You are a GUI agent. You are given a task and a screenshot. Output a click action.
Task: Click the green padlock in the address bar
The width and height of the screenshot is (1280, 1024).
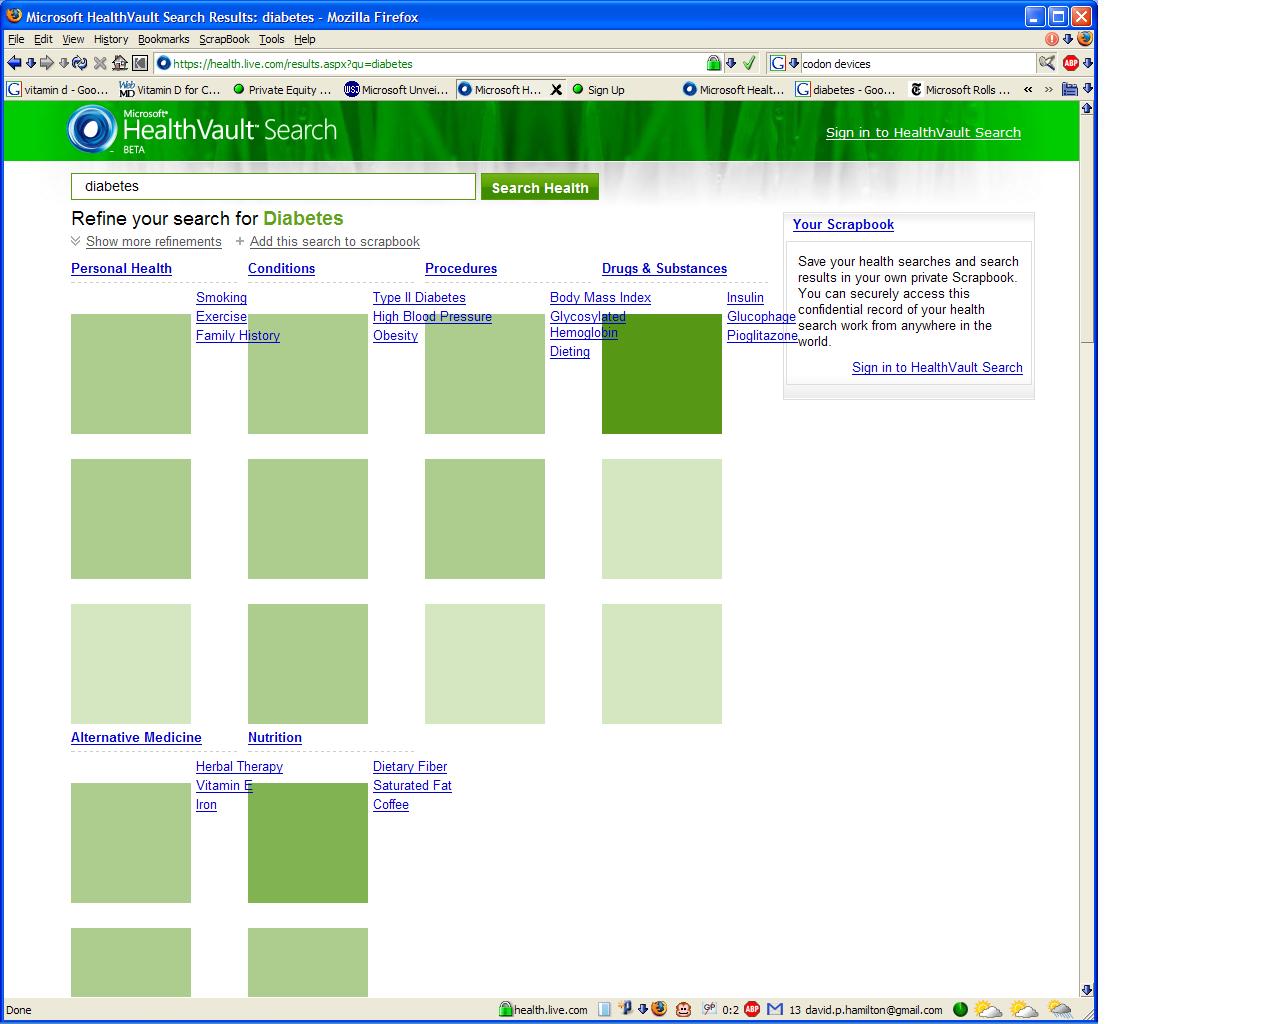713,63
